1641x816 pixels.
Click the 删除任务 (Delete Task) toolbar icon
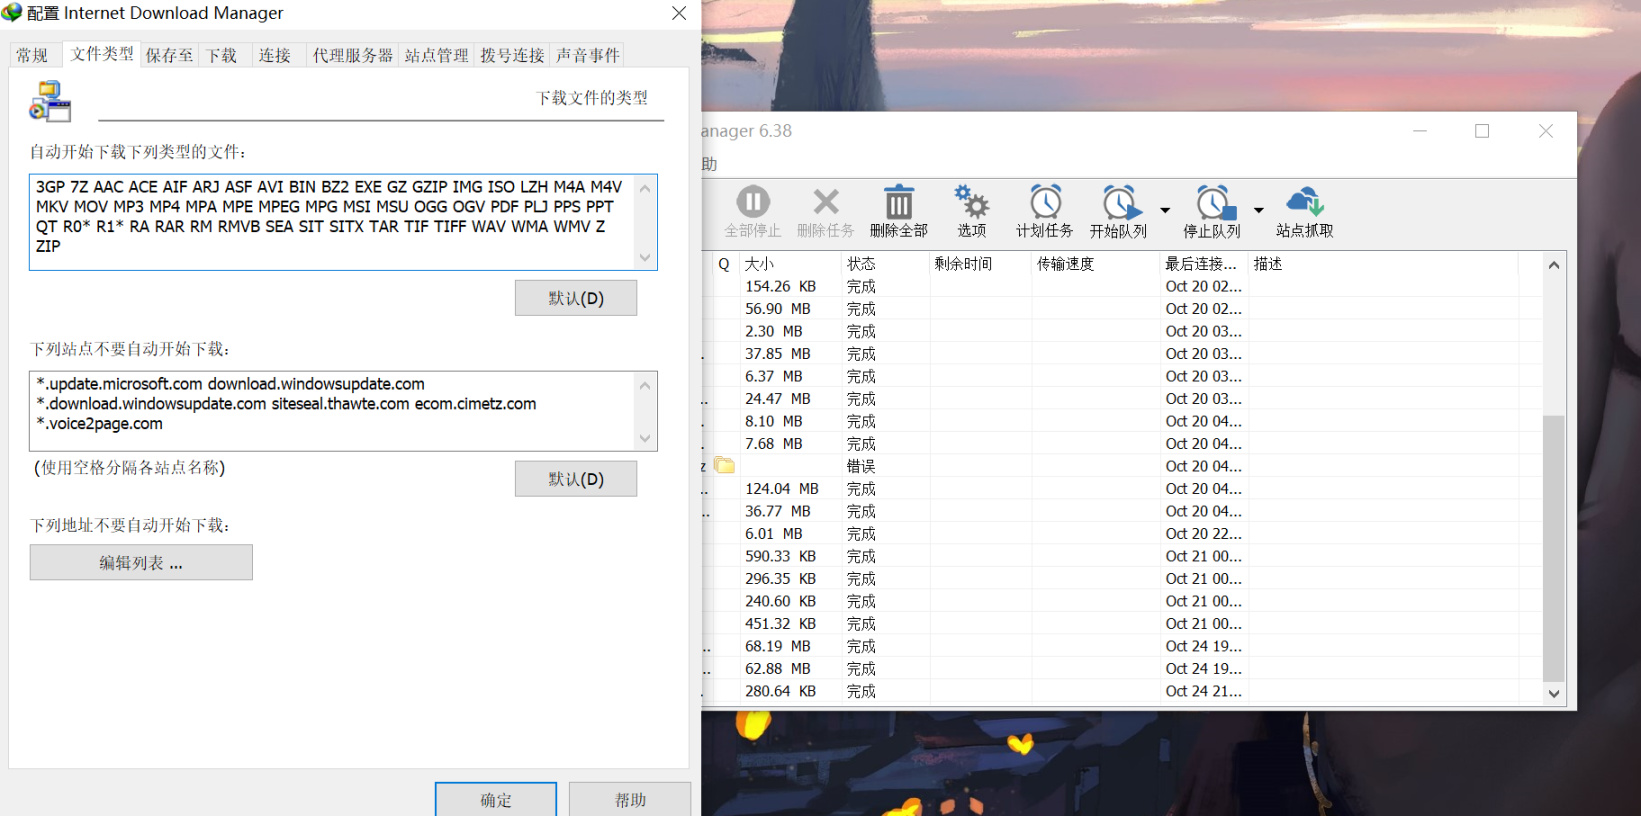826,202
